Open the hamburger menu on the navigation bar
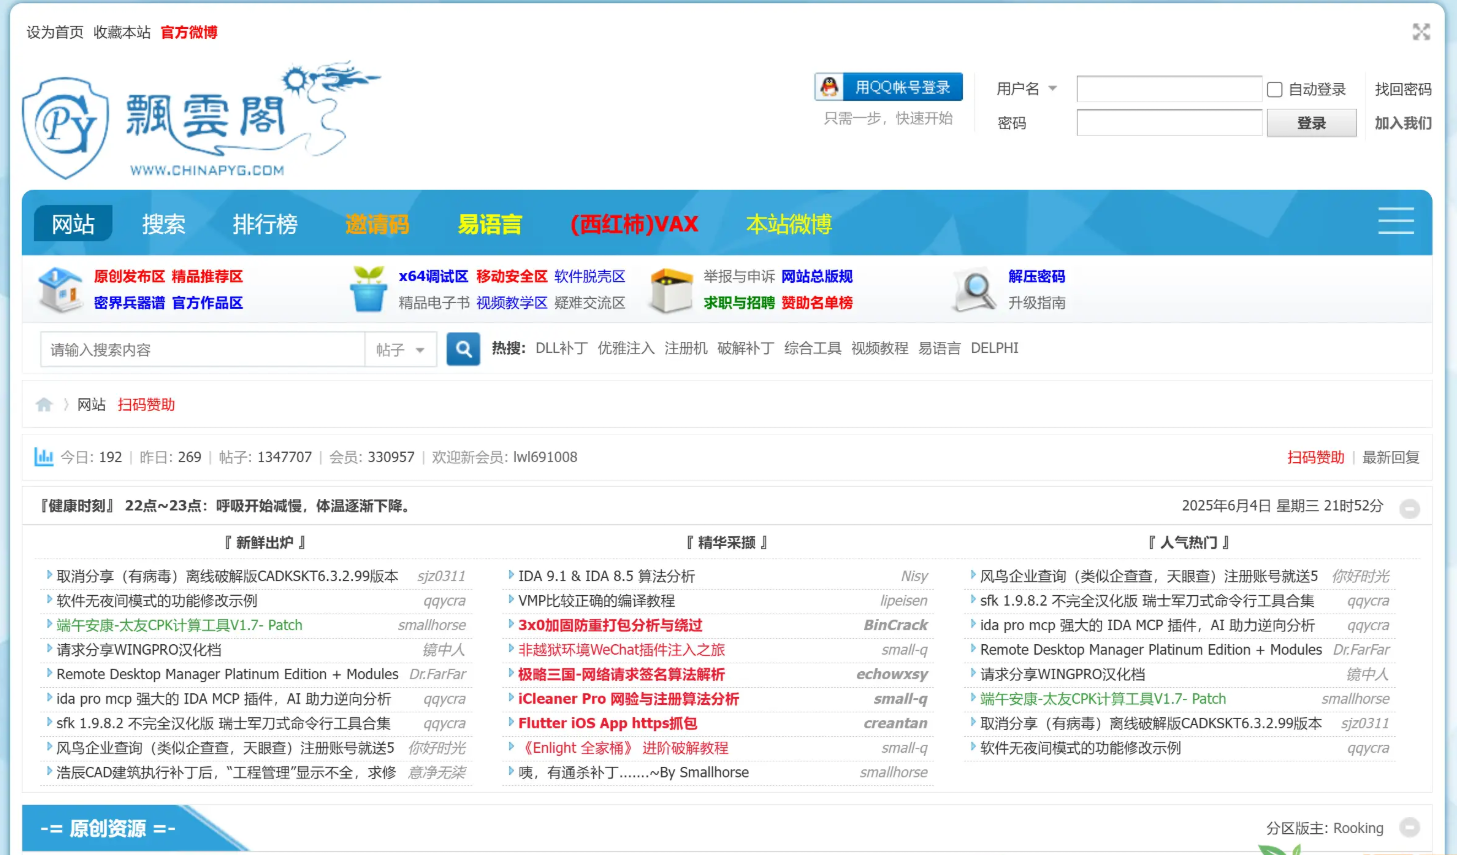The image size is (1457, 855). click(1396, 221)
